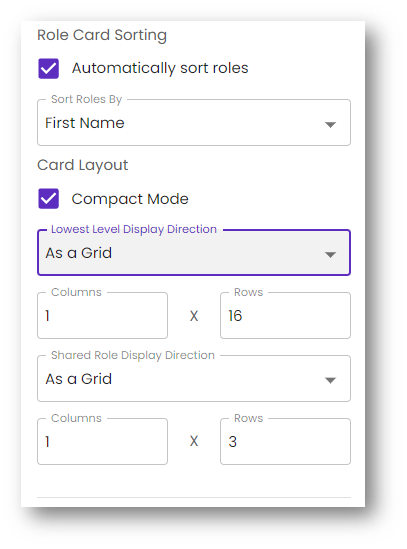Disable the Compact Mode checkbox
This screenshot has width=407, height=549.
tap(48, 199)
